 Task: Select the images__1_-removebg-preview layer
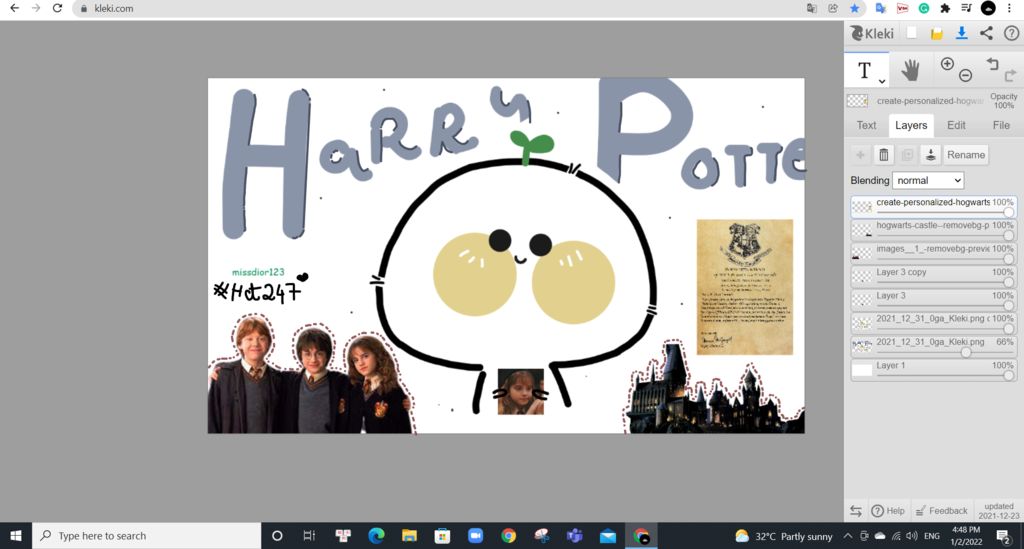[x=933, y=253]
